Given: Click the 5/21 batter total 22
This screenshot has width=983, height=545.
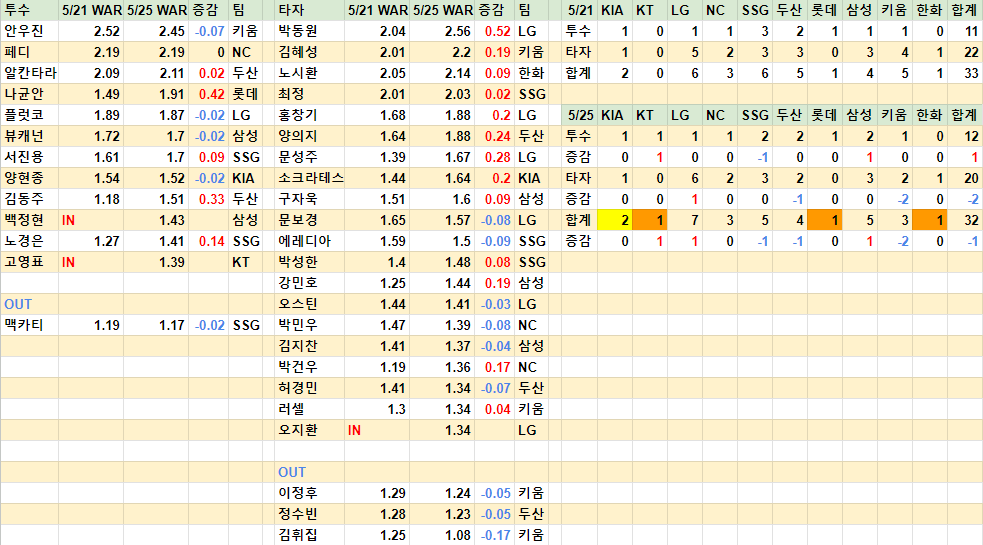Looking at the screenshot, I should (971, 53).
